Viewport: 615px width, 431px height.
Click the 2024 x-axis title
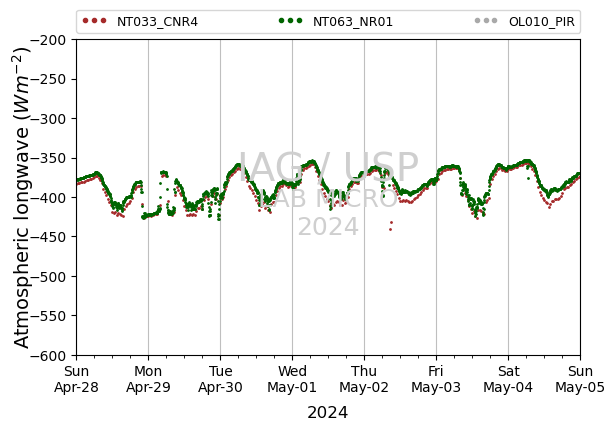click(x=328, y=413)
